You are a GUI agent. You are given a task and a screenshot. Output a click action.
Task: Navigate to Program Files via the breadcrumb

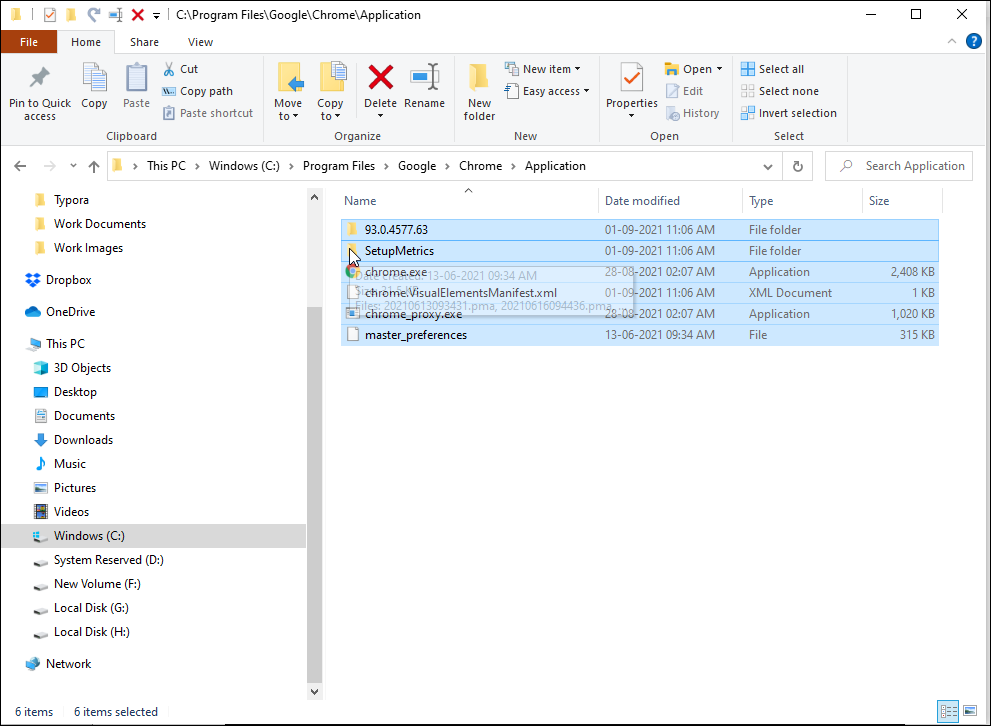coord(339,166)
